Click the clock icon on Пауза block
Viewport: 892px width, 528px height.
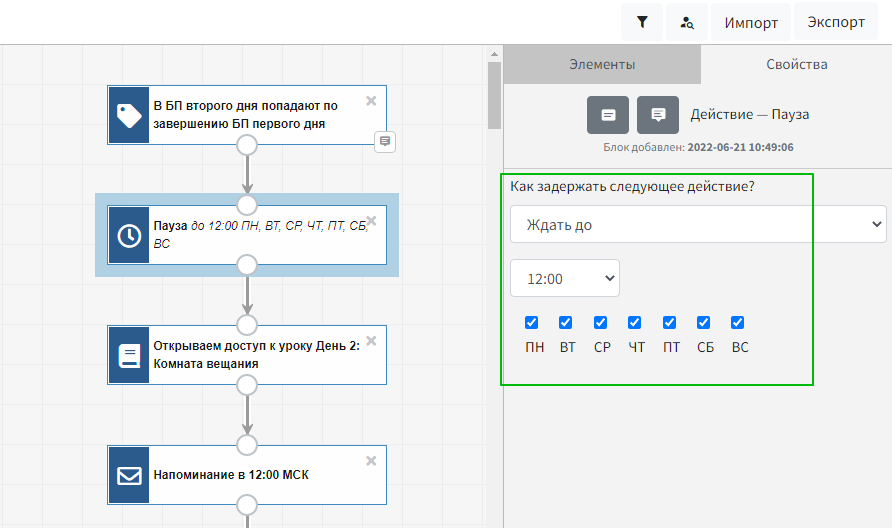[129, 235]
